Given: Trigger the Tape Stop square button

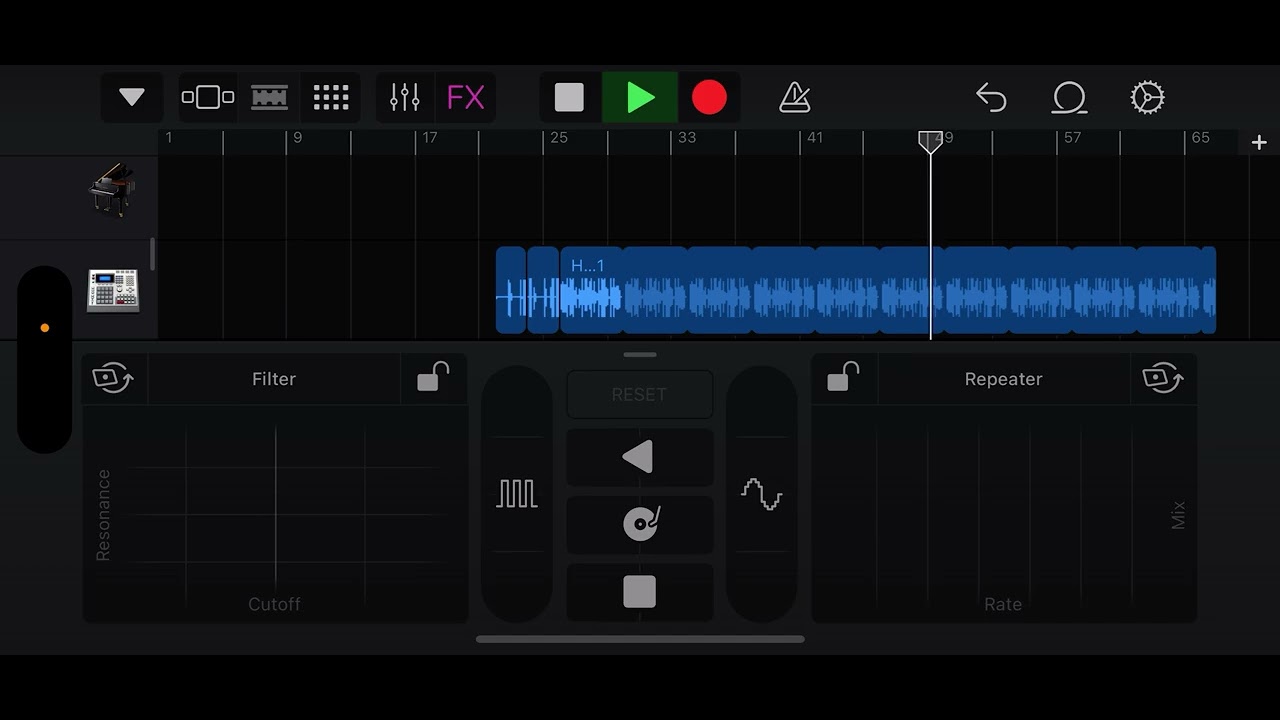Looking at the screenshot, I should pos(640,592).
